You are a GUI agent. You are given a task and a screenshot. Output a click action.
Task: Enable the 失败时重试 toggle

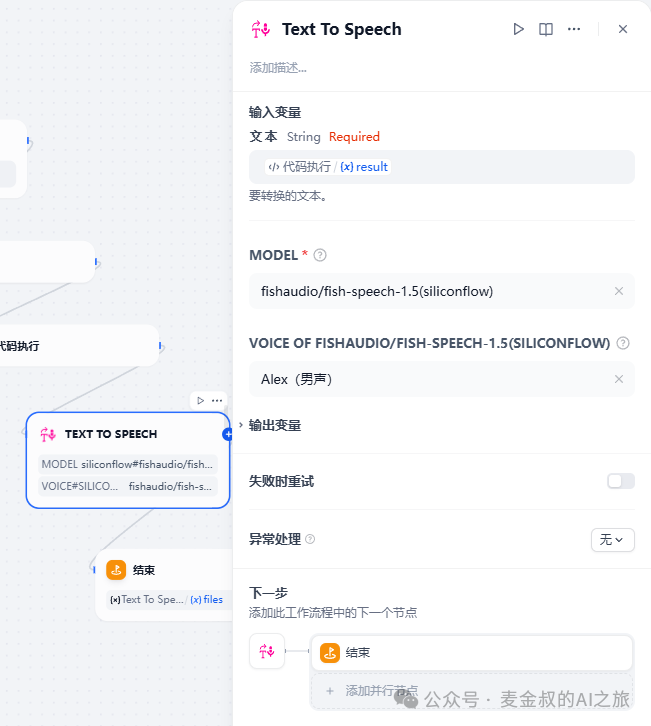620,481
